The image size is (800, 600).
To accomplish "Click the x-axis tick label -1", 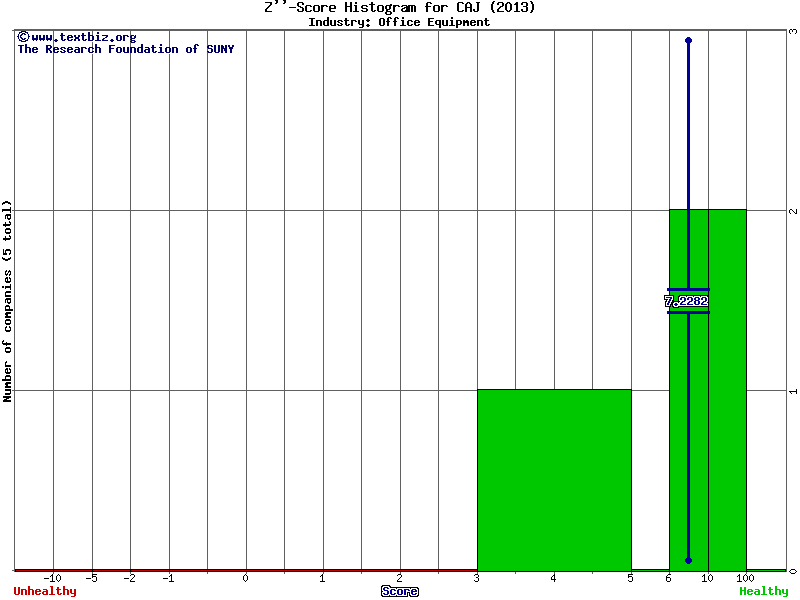I will pos(168,579).
